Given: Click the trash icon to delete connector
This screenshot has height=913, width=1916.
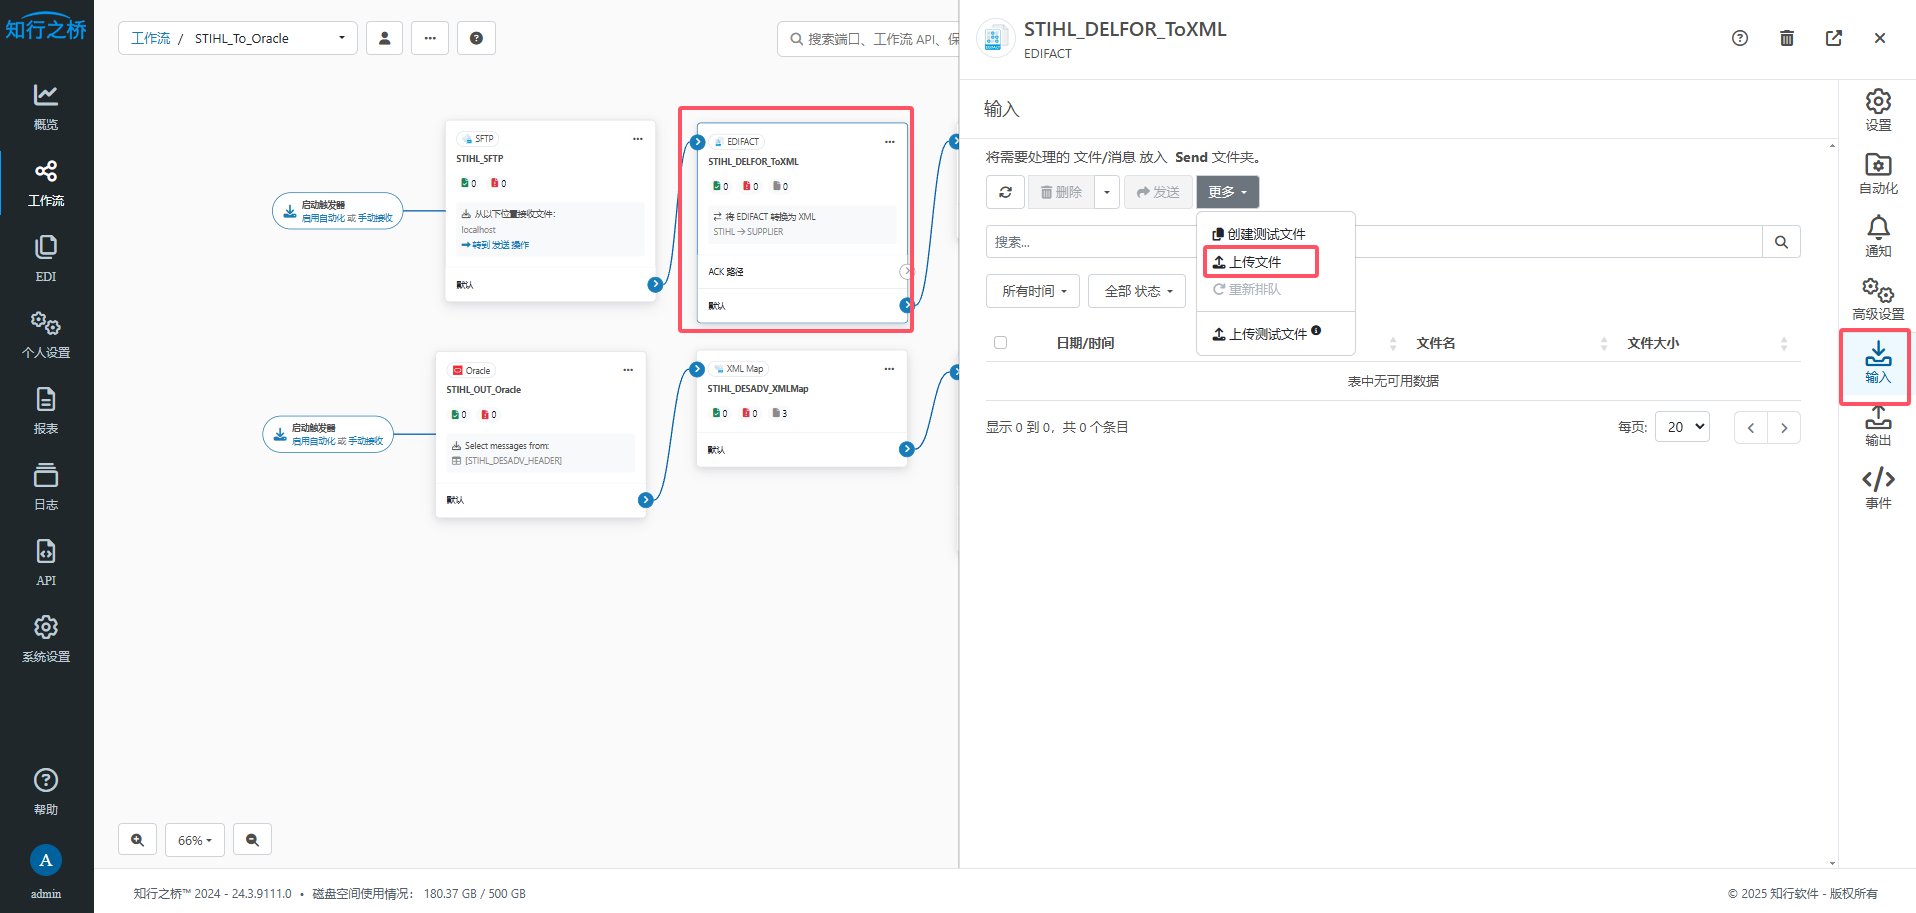Looking at the screenshot, I should (x=1786, y=38).
